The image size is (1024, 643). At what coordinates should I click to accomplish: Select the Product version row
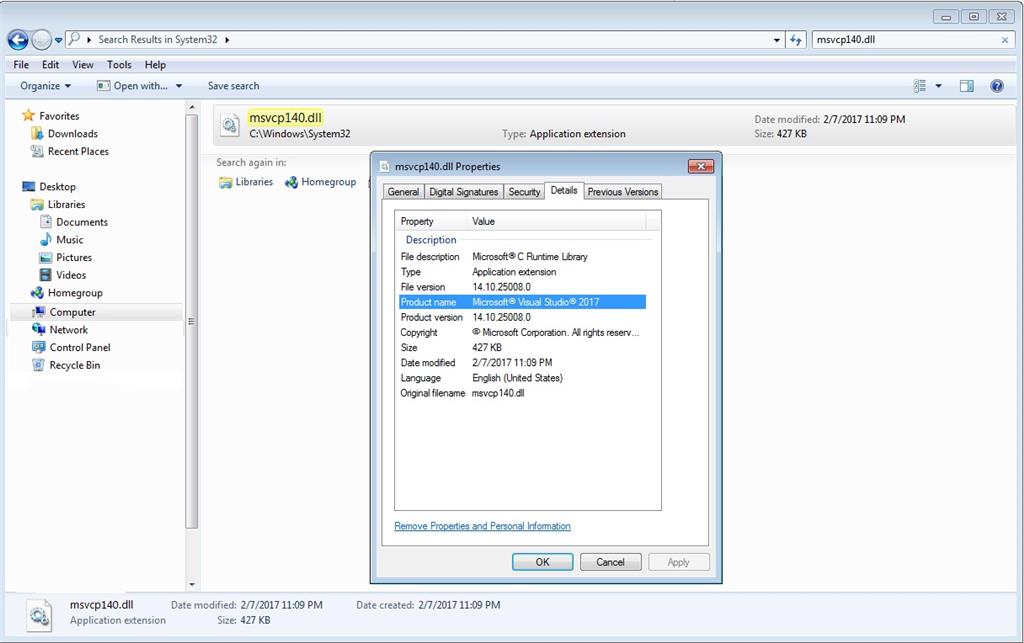pos(522,317)
